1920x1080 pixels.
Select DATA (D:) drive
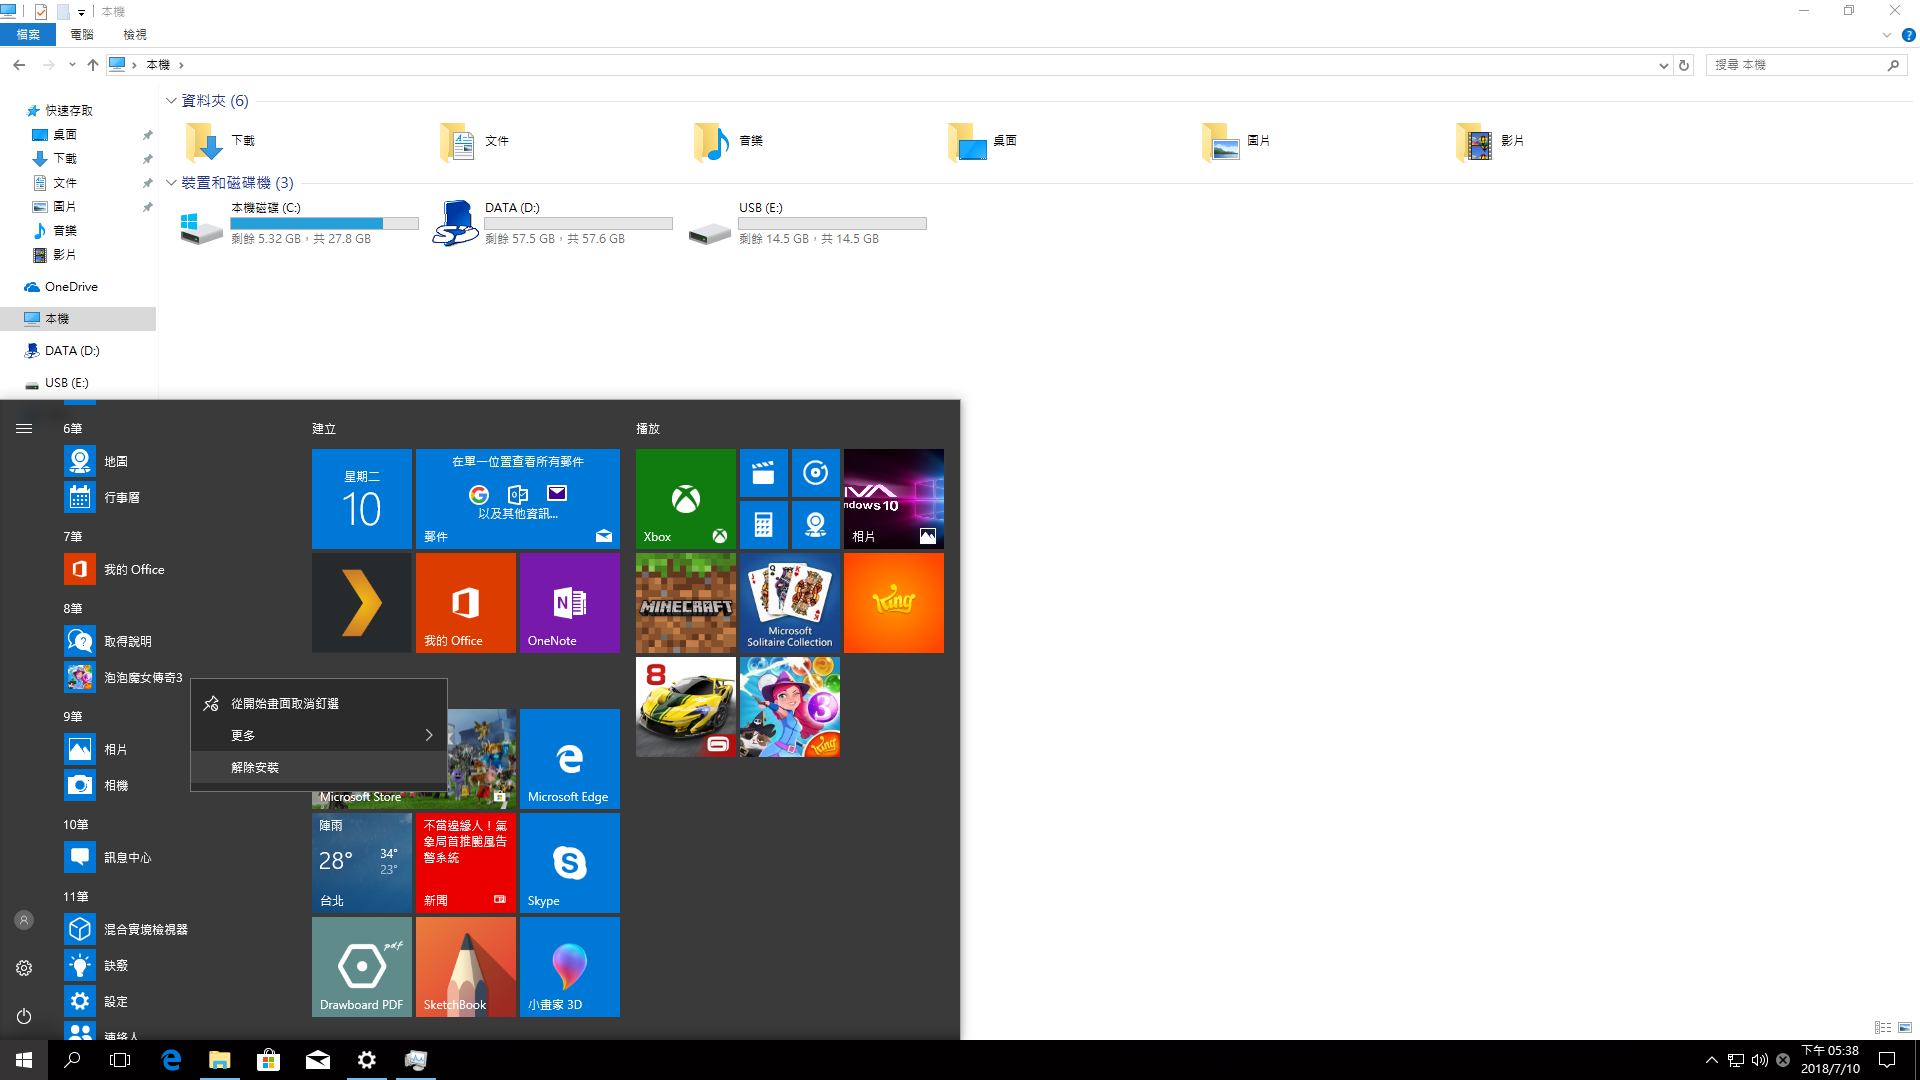(x=553, y=223)
